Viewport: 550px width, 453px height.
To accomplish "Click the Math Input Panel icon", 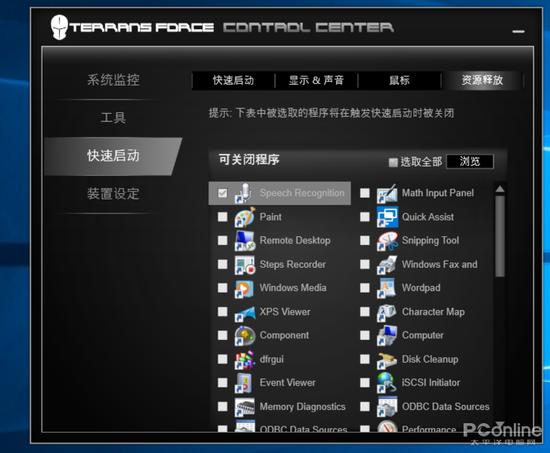I will tap(387, 193).
